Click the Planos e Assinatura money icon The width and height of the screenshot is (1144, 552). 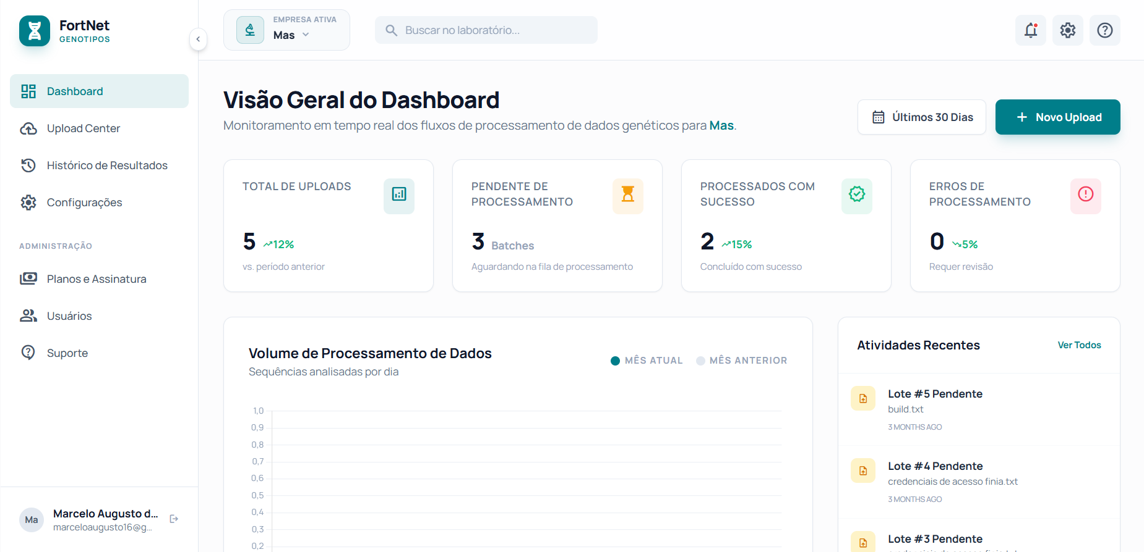28,279
